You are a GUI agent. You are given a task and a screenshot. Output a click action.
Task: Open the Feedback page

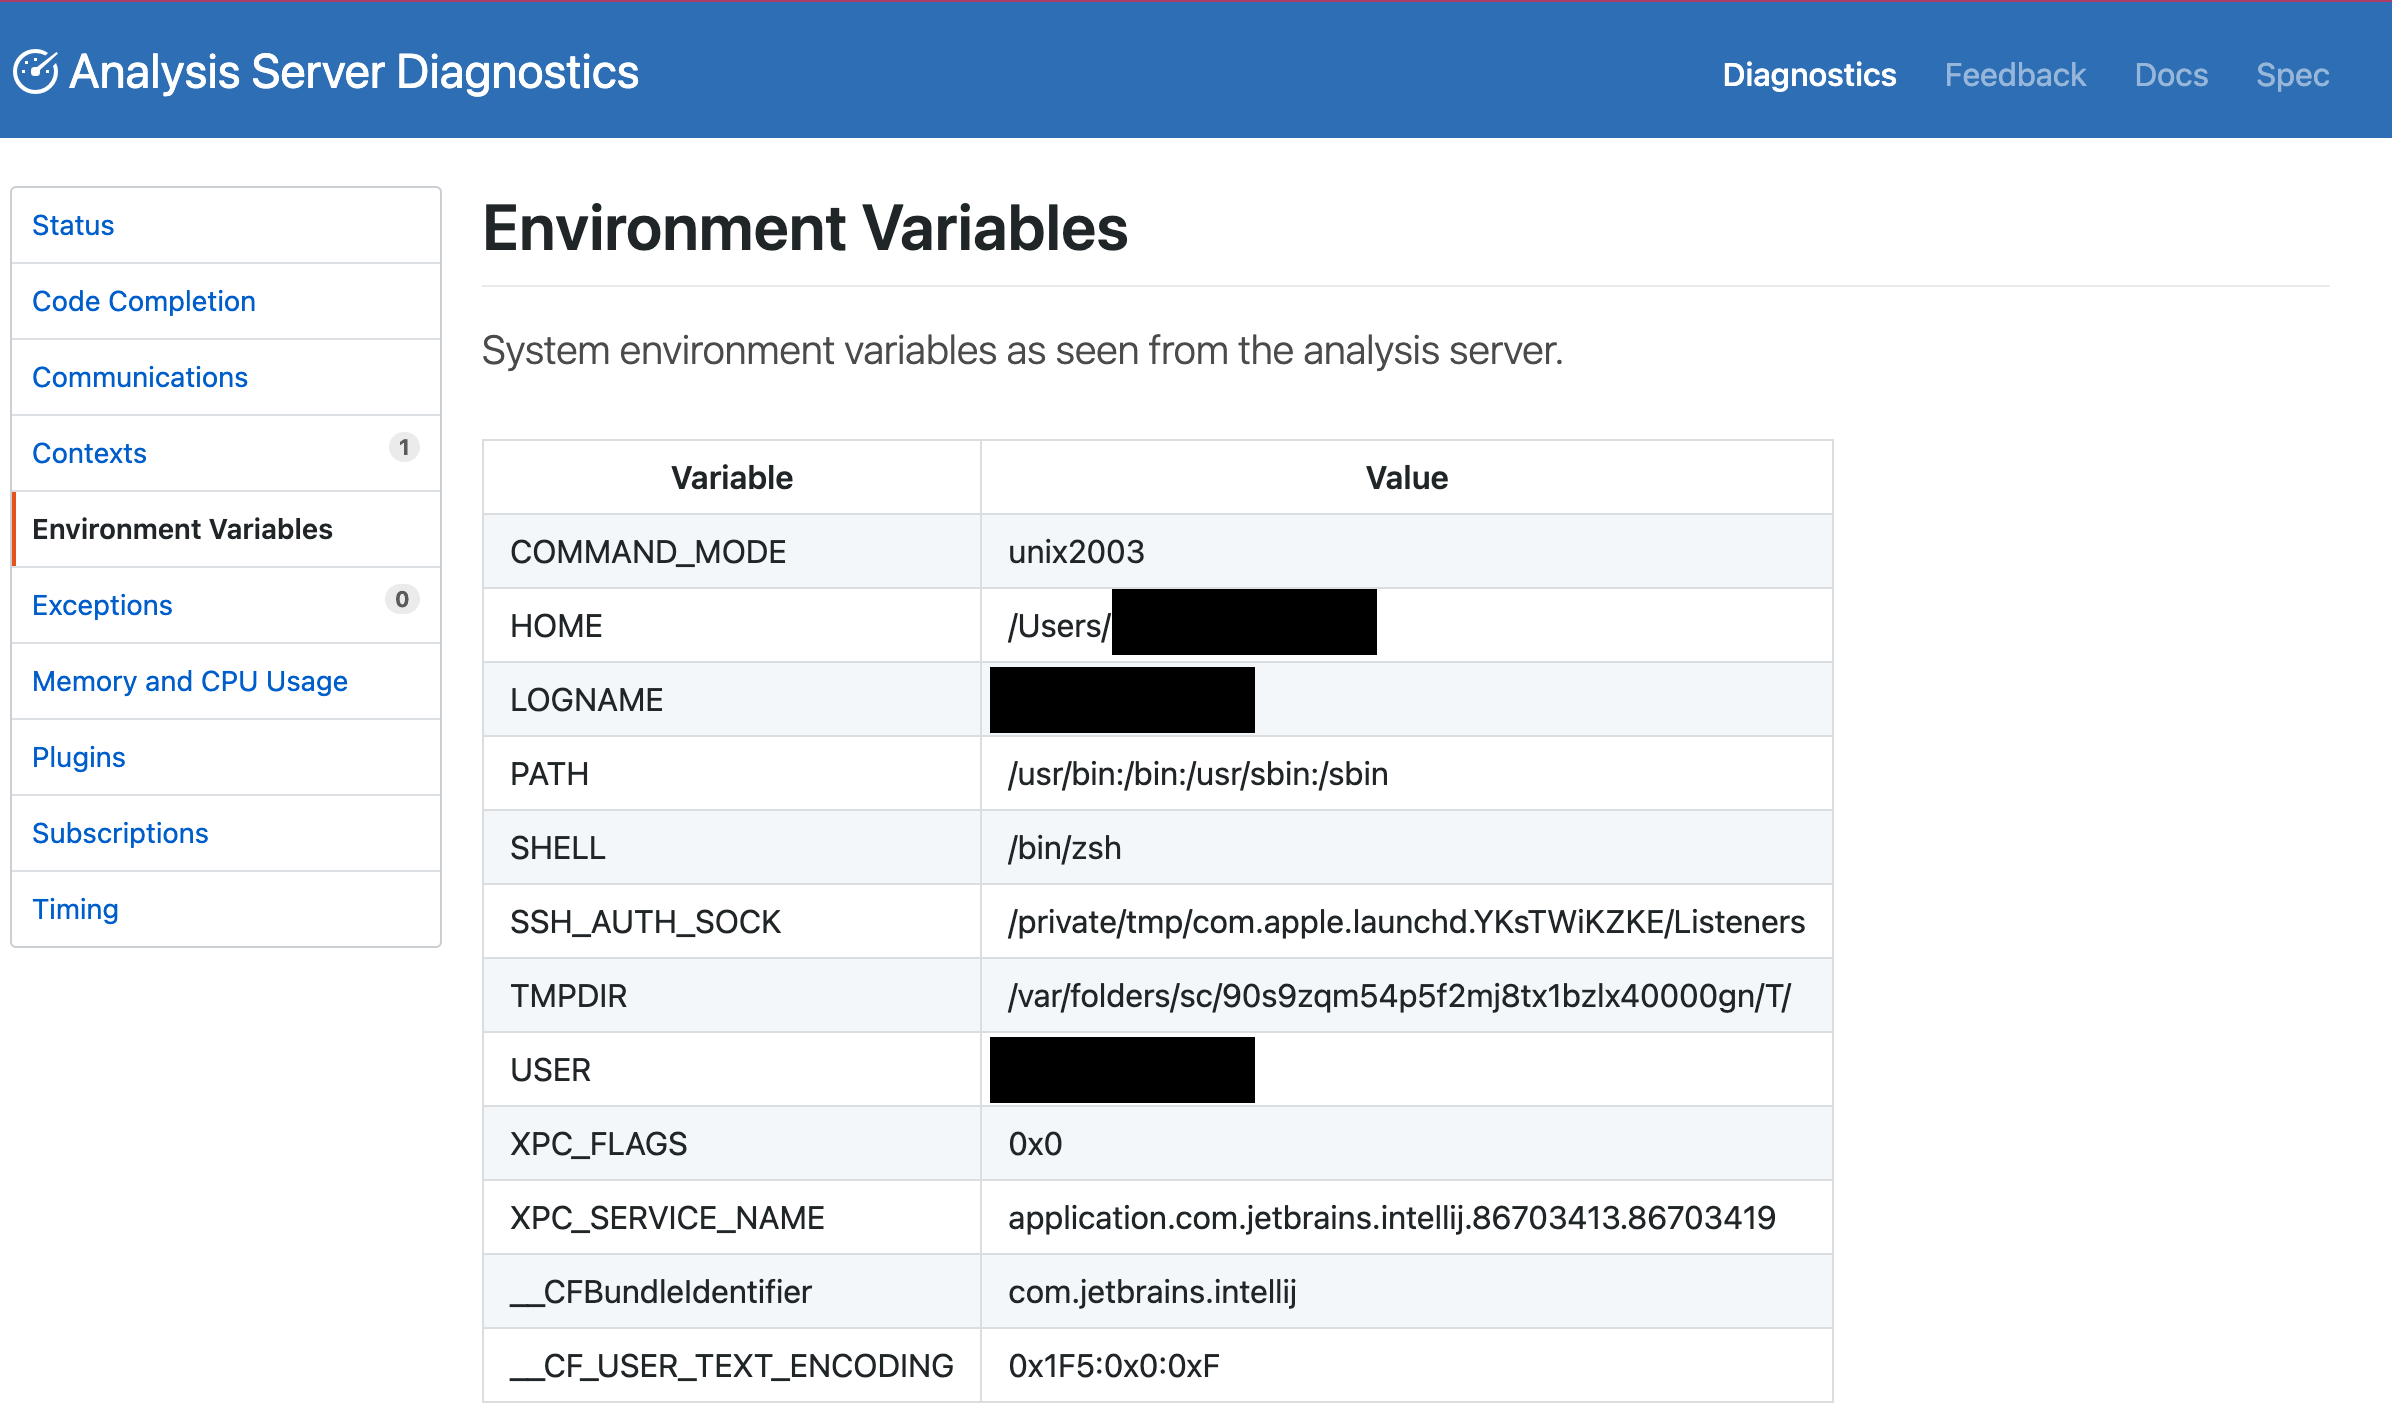[2014, 74]
